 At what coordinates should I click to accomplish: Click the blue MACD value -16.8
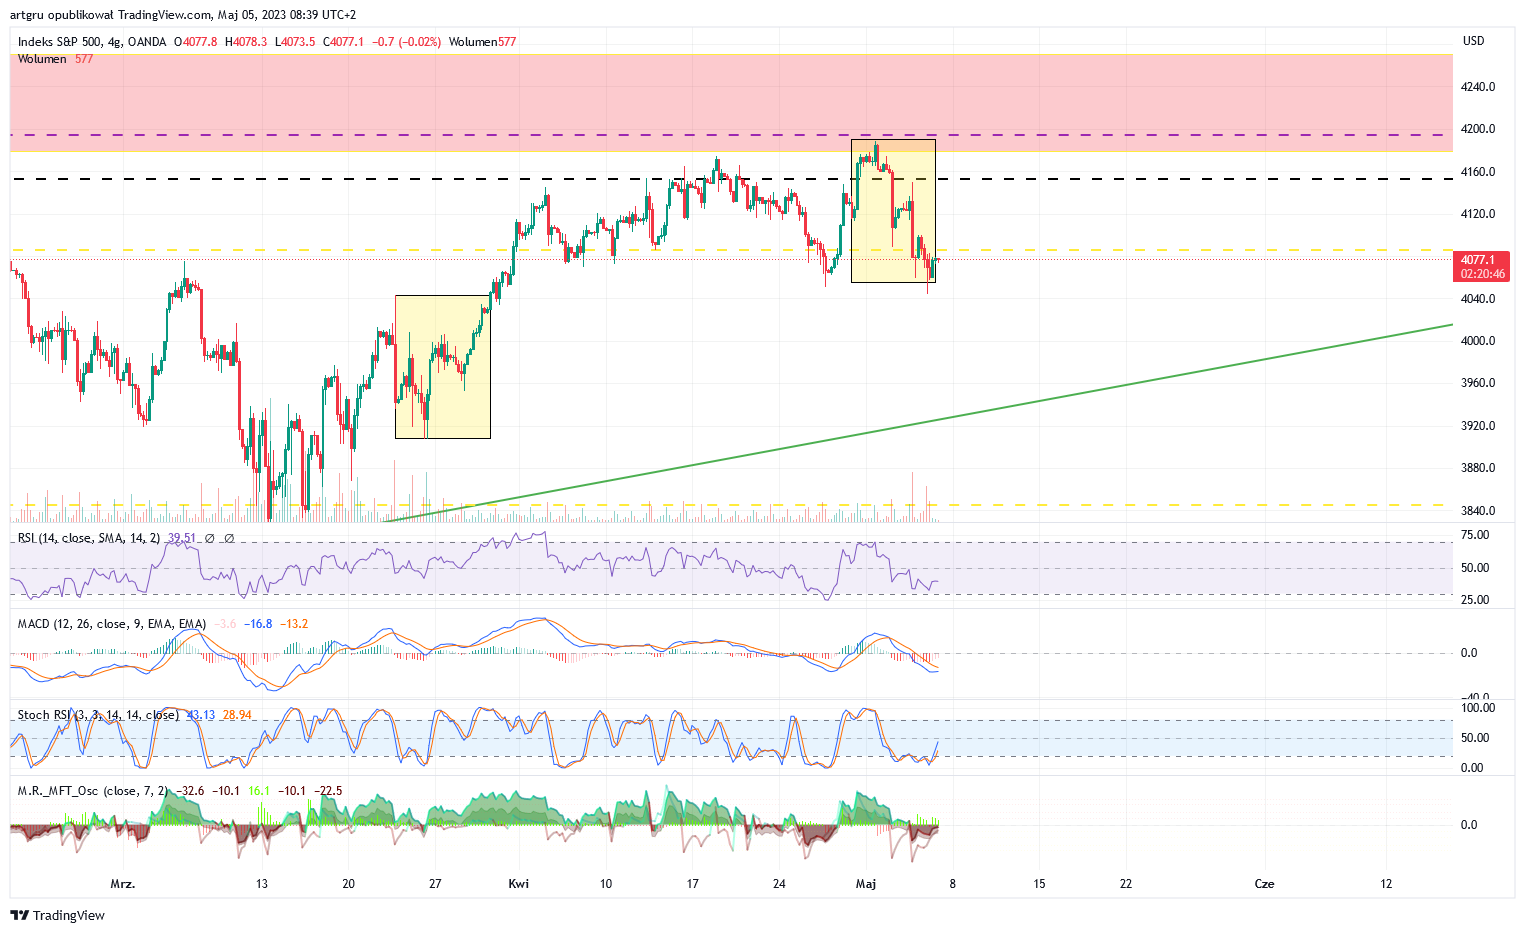tap(260, 624)
